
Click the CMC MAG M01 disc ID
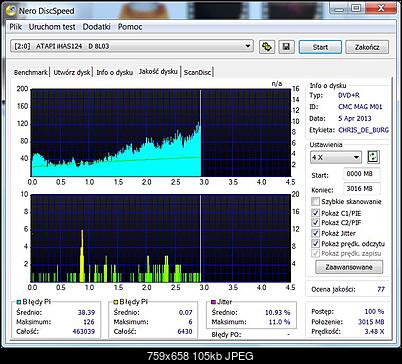point(360,107)
